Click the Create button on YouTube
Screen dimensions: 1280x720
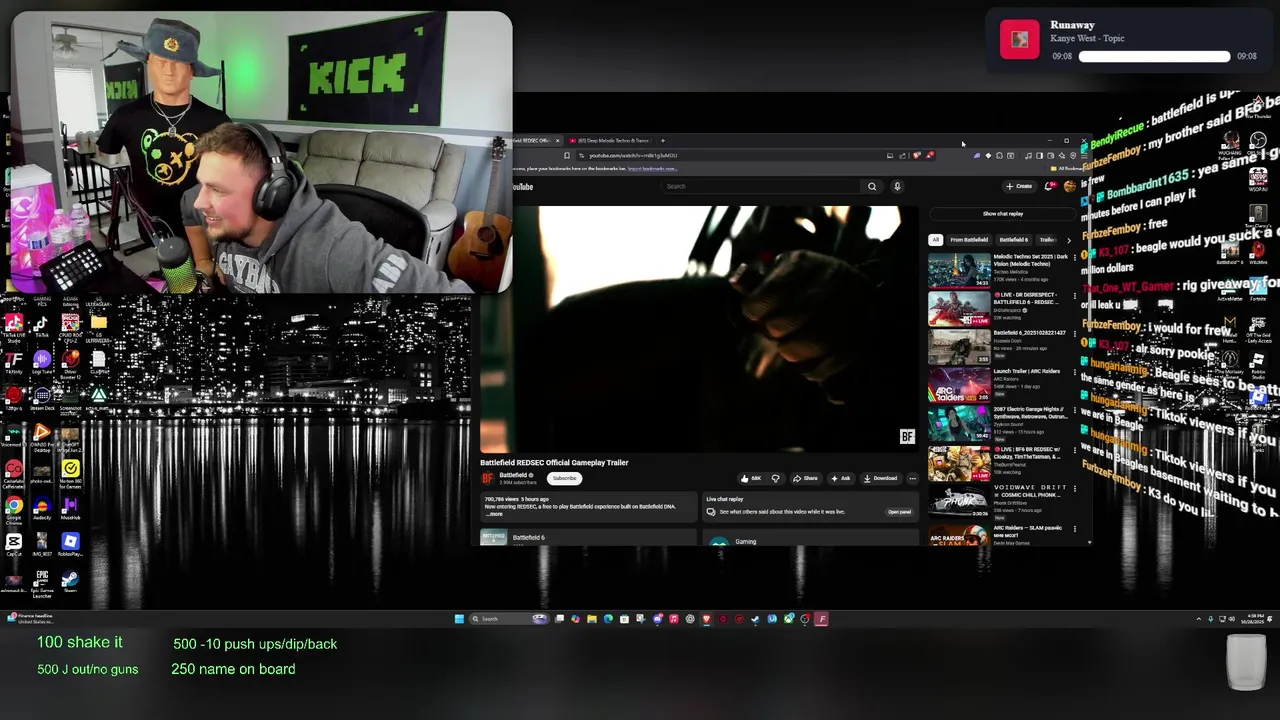click(x=1019, y=186)
